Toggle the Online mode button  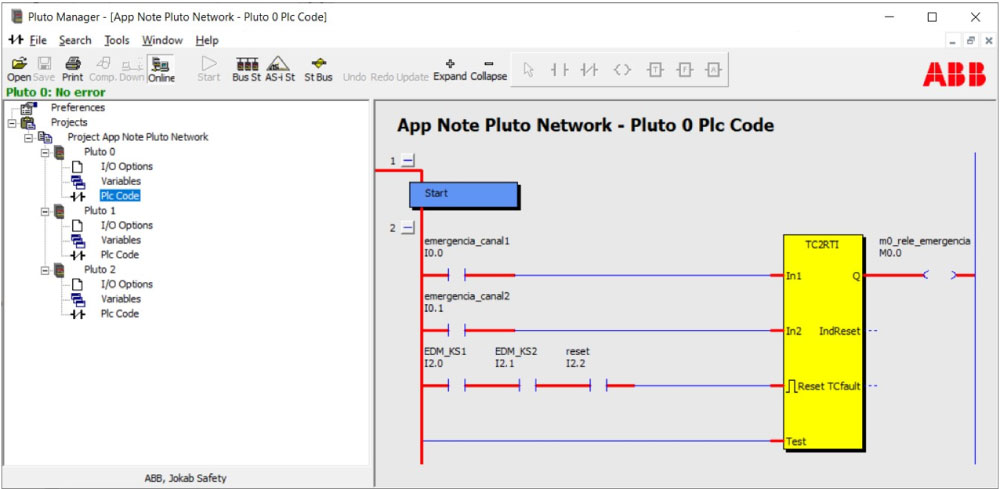coord(161,68)
